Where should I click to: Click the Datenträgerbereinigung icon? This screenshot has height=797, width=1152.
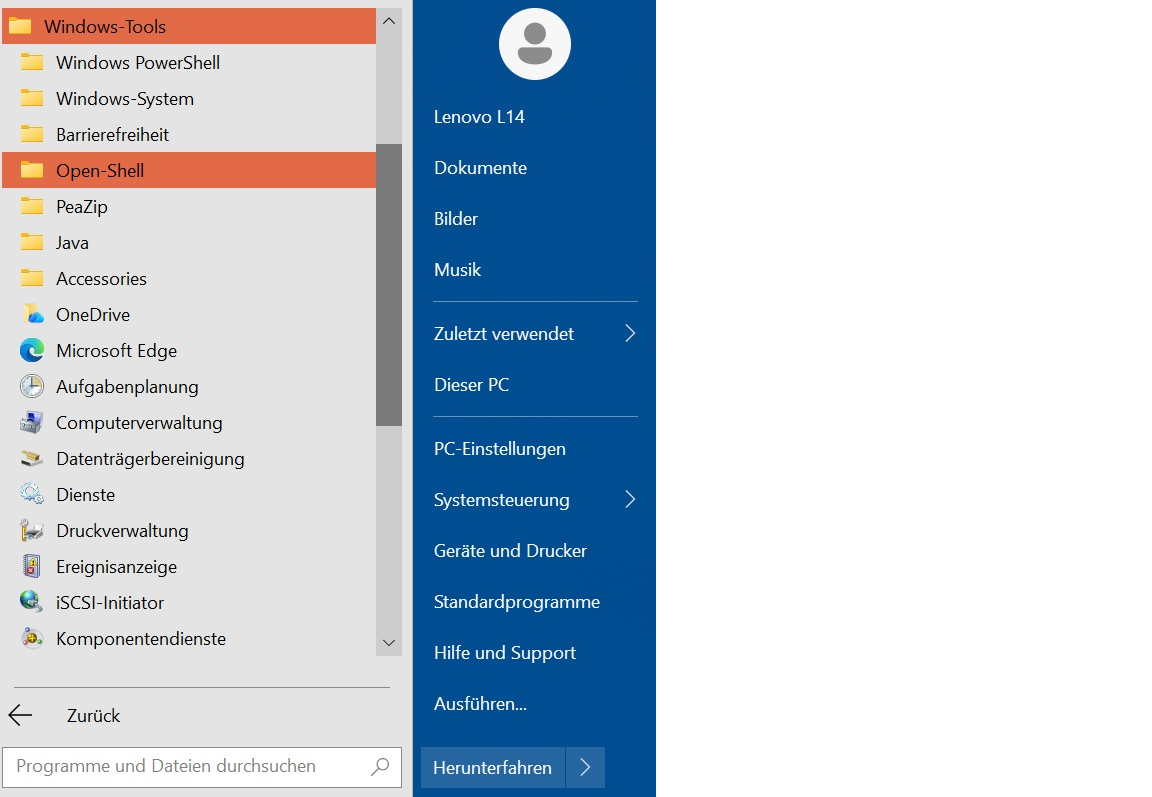click(32, 458)
